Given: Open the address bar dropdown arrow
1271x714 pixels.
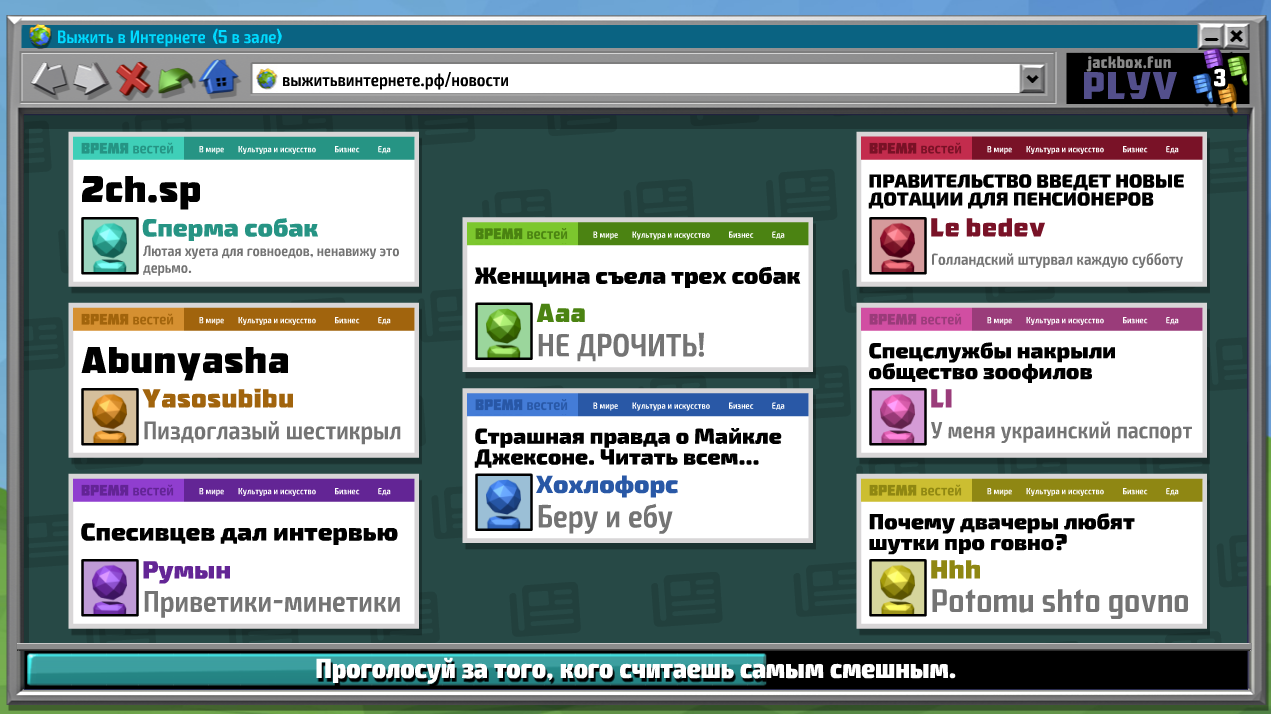Looking at the screenshot, I should (1032, 79).
